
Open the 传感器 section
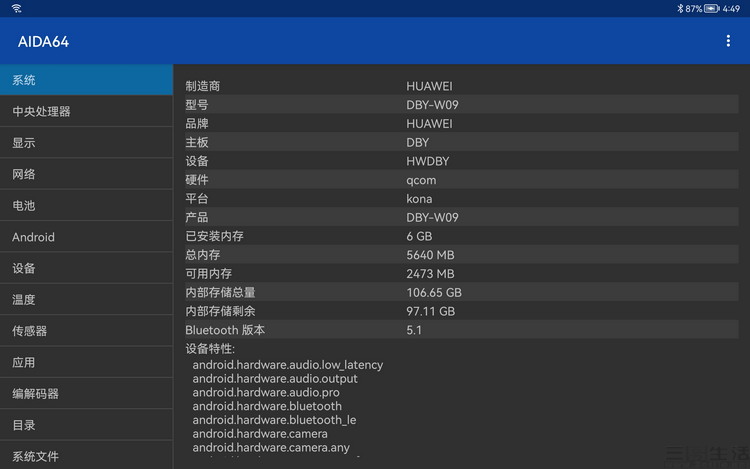click(x=86, y=331)
